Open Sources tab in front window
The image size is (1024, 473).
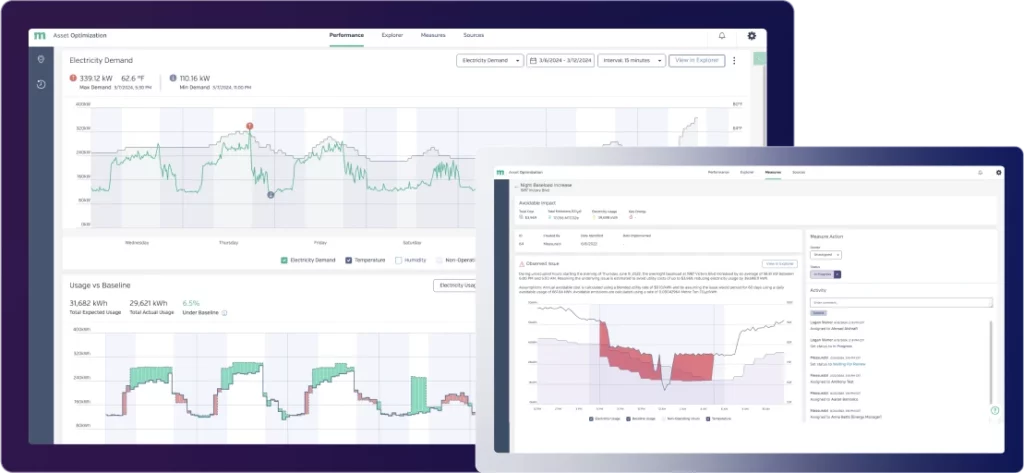coord(799,172)
